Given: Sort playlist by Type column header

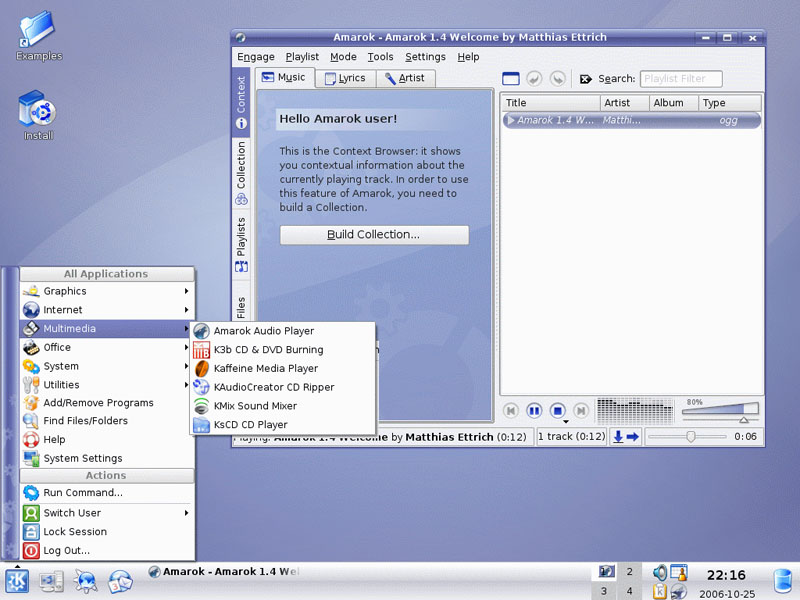Looking at the screenshot, I should (730, 103).
